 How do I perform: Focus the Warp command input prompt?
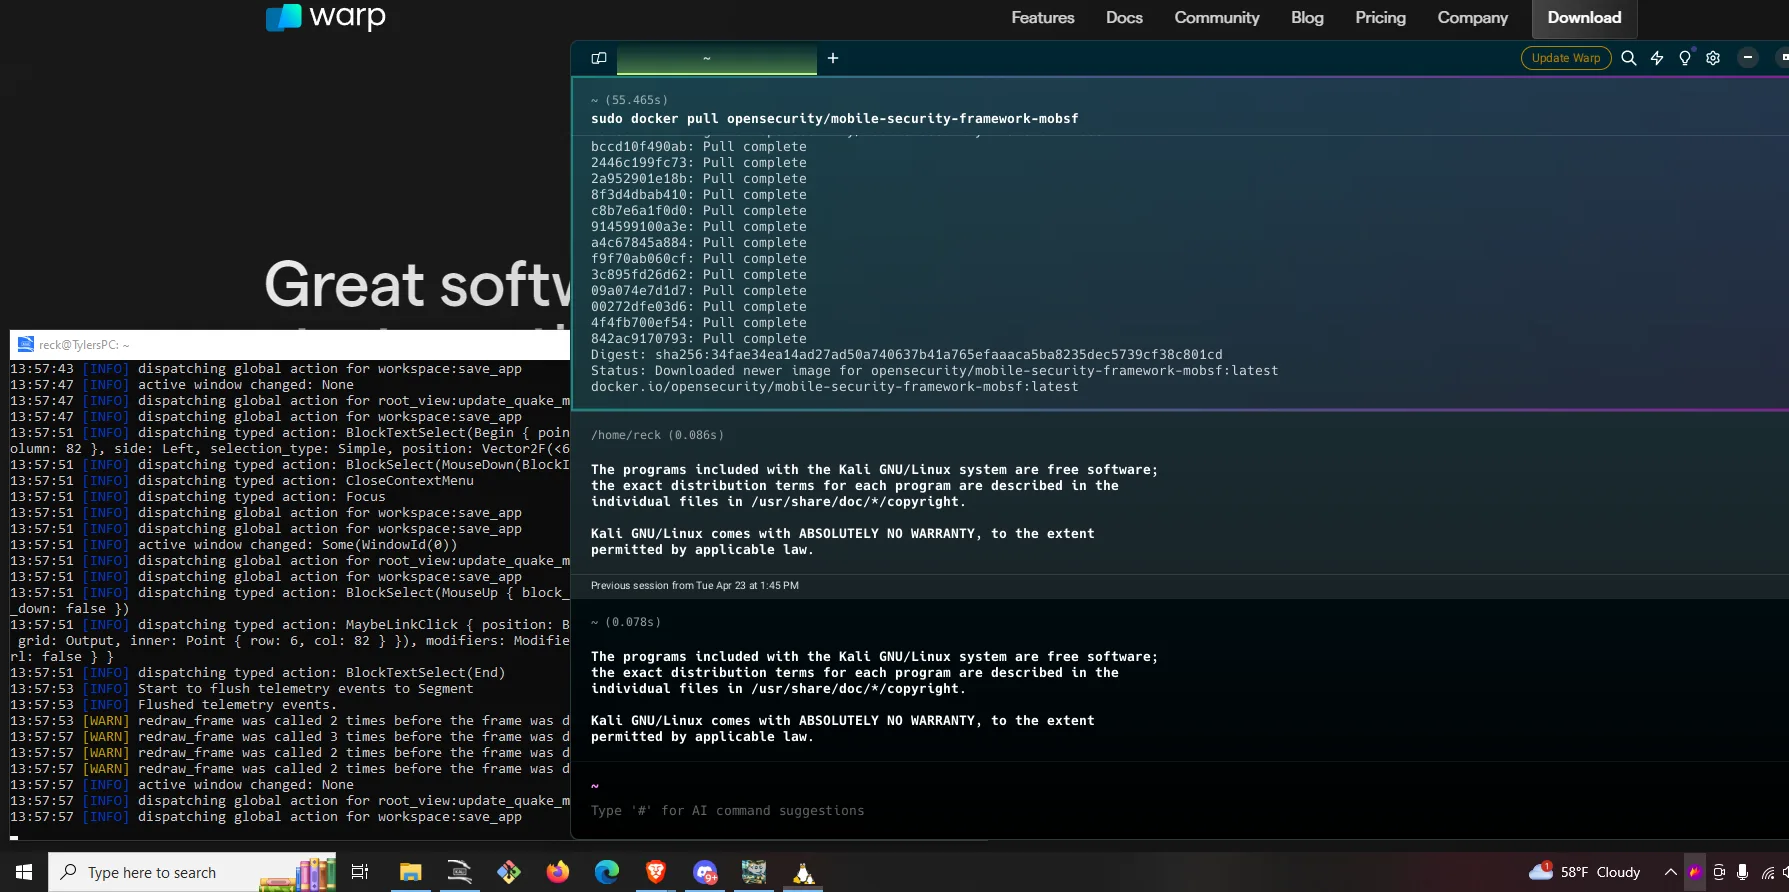point(727,811)
